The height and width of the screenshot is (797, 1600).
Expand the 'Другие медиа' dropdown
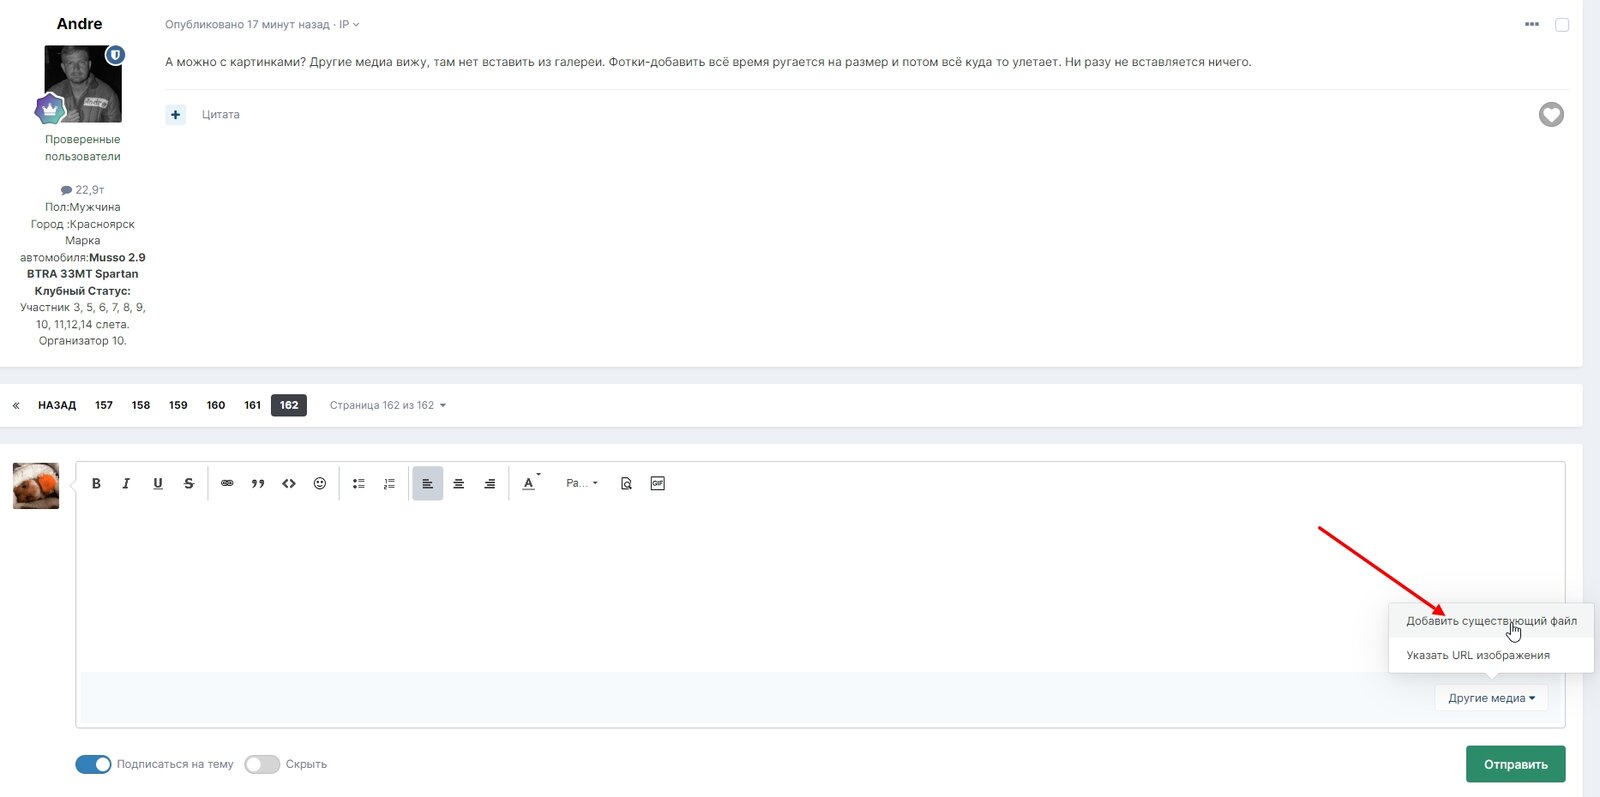[x=1491, y=698]
